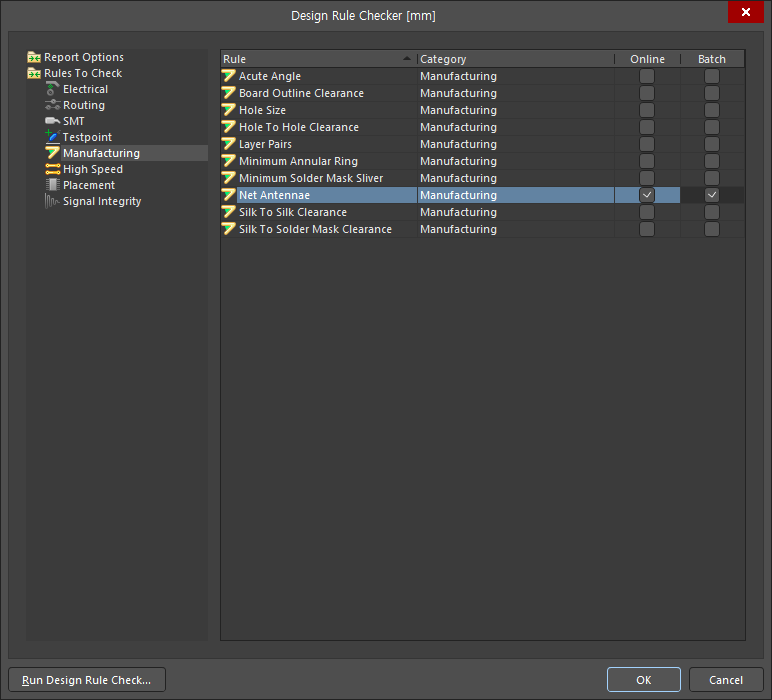Select the Net Antennae rule name
Image resolution: width=772 pixels, height=700 pixels.
274,195
